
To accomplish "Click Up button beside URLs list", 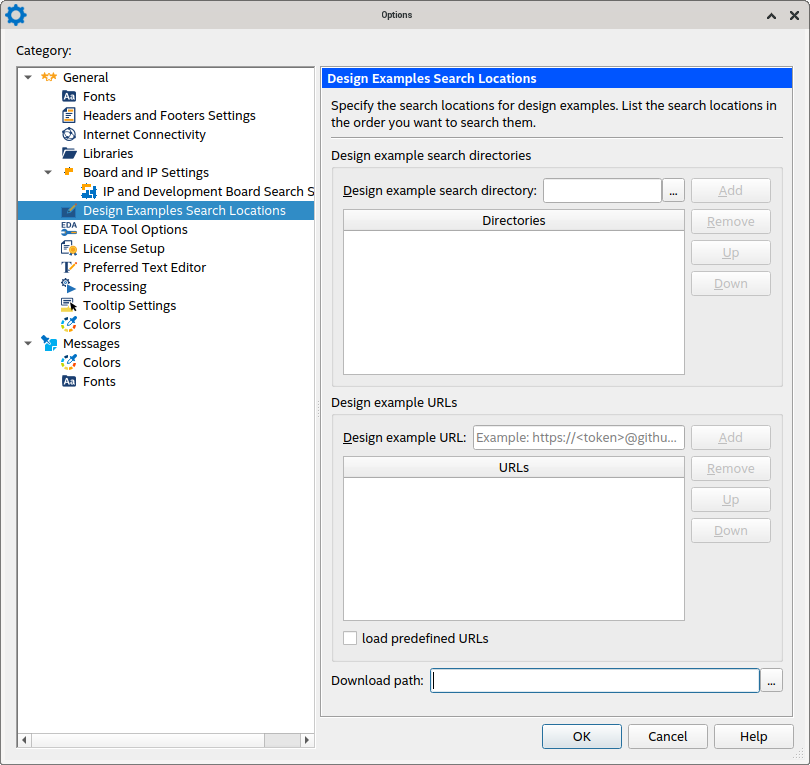I will [730, 499].
